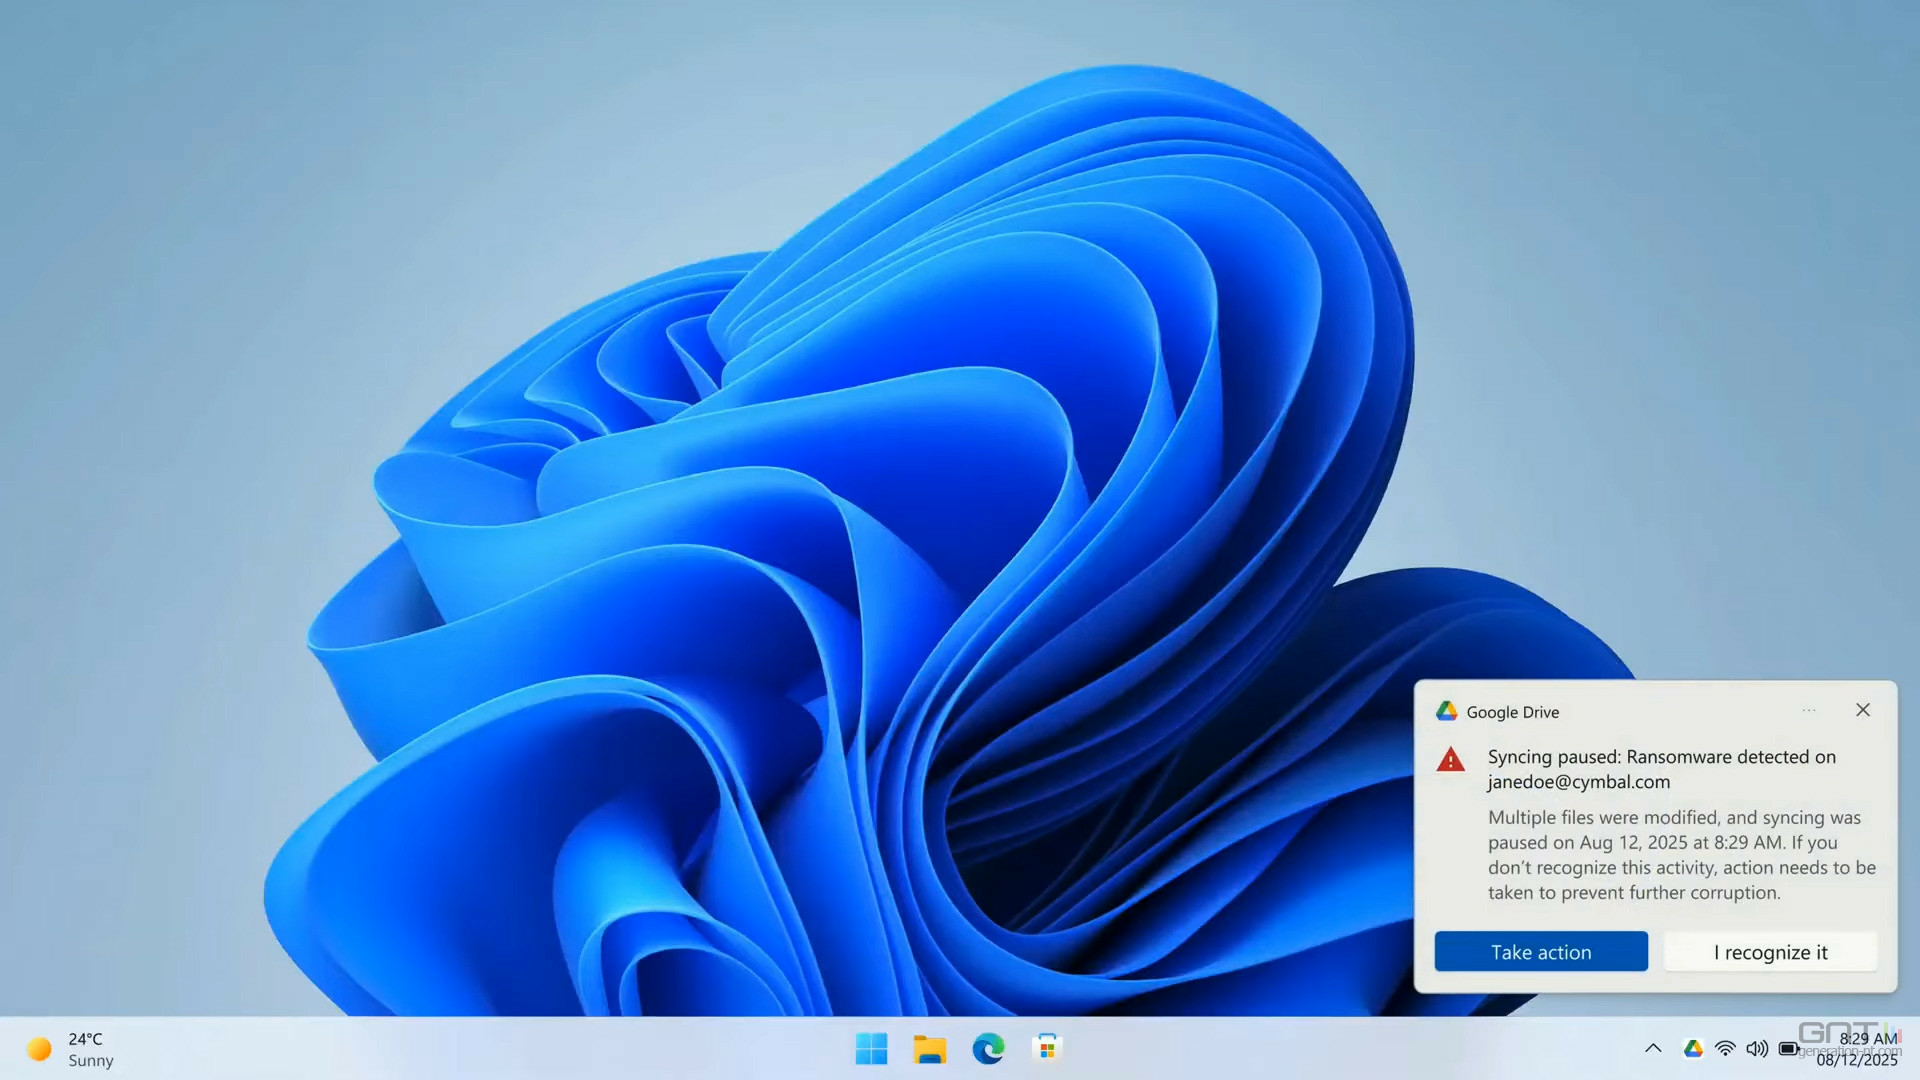Open the Microsoft Store taskbar icon

(1046, 1048)
